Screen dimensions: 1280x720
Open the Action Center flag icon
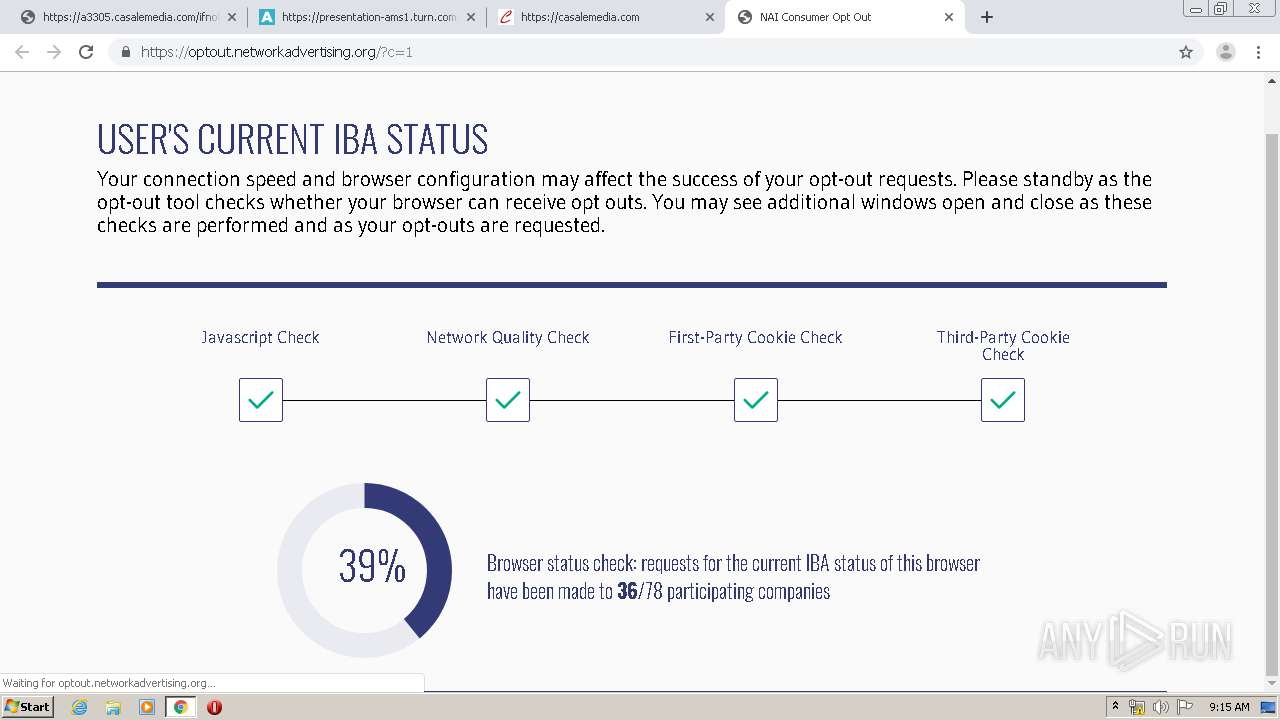pyautogui.click(x=1184, y=707)
